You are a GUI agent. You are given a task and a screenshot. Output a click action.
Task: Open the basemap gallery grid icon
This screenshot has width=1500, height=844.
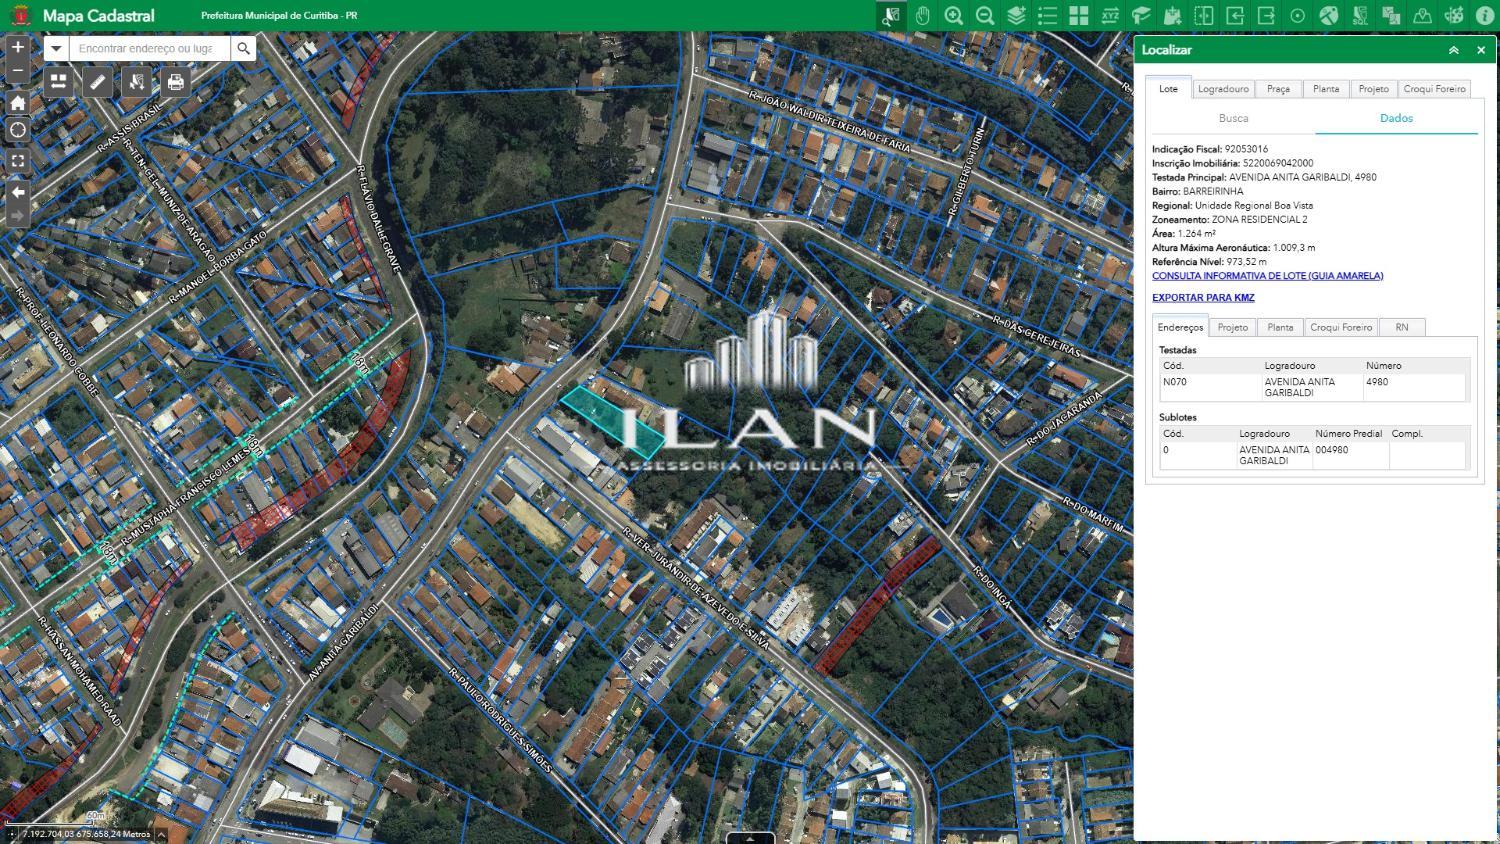coord(1078,15)
